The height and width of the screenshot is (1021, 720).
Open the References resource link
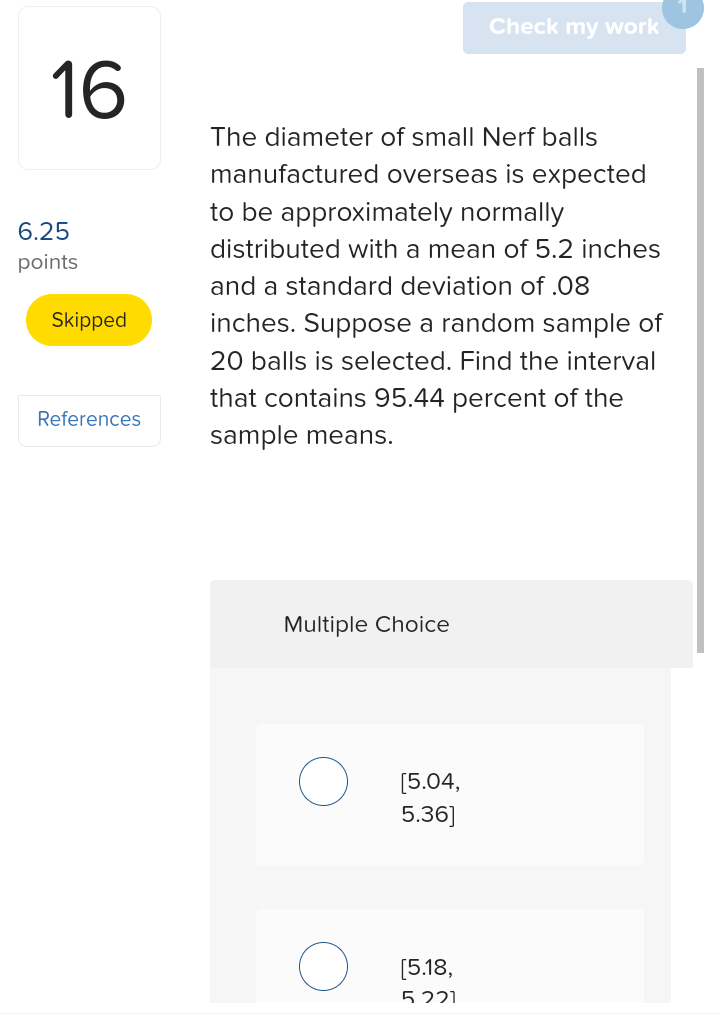89,419
